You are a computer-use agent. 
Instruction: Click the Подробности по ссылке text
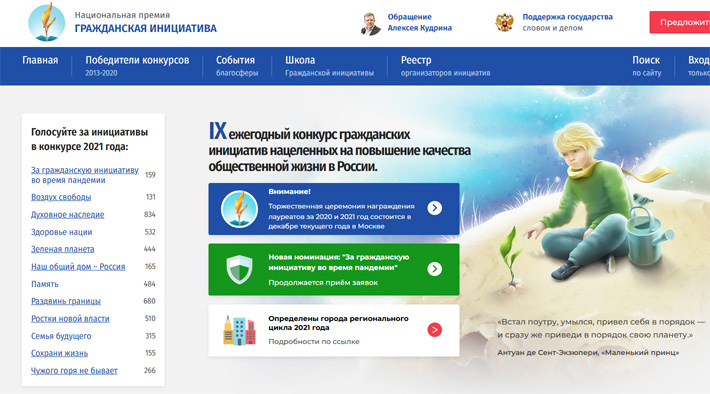tap(314, 341)
